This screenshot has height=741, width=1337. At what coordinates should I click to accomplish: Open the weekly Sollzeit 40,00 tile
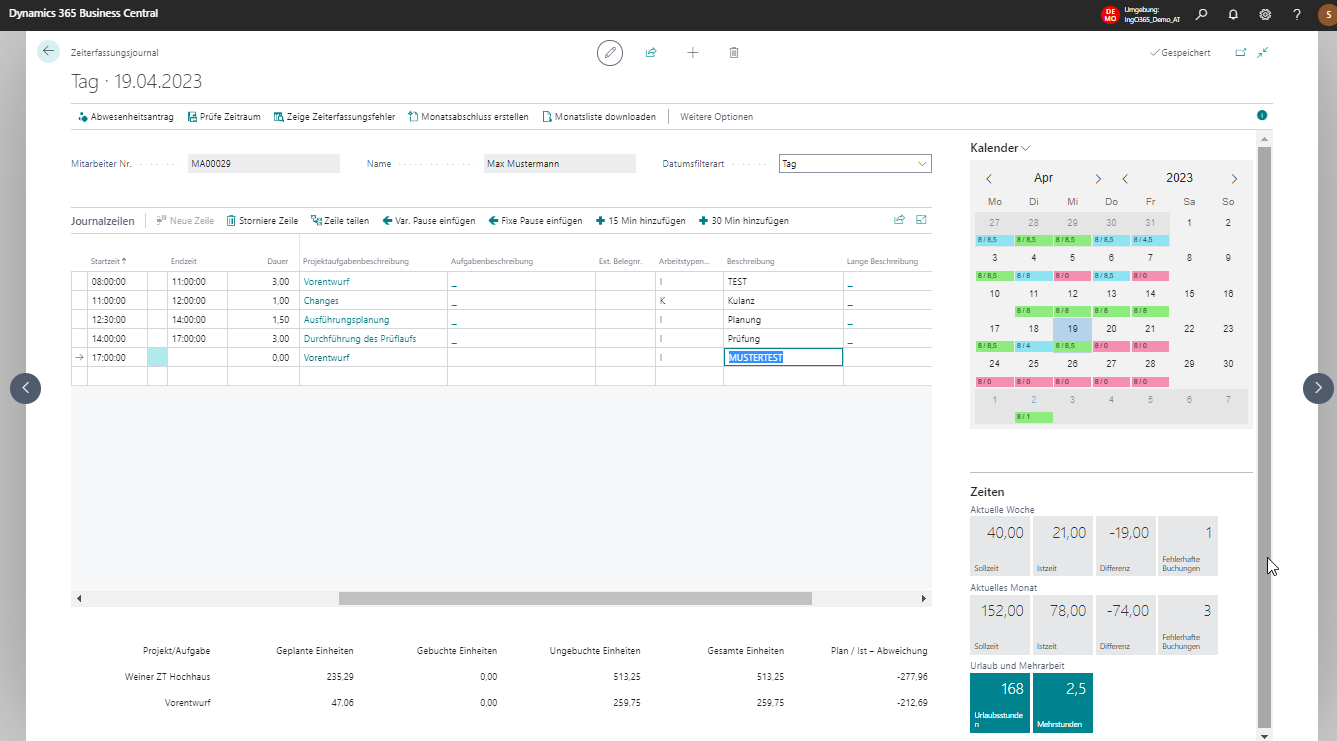point(1000,546)
